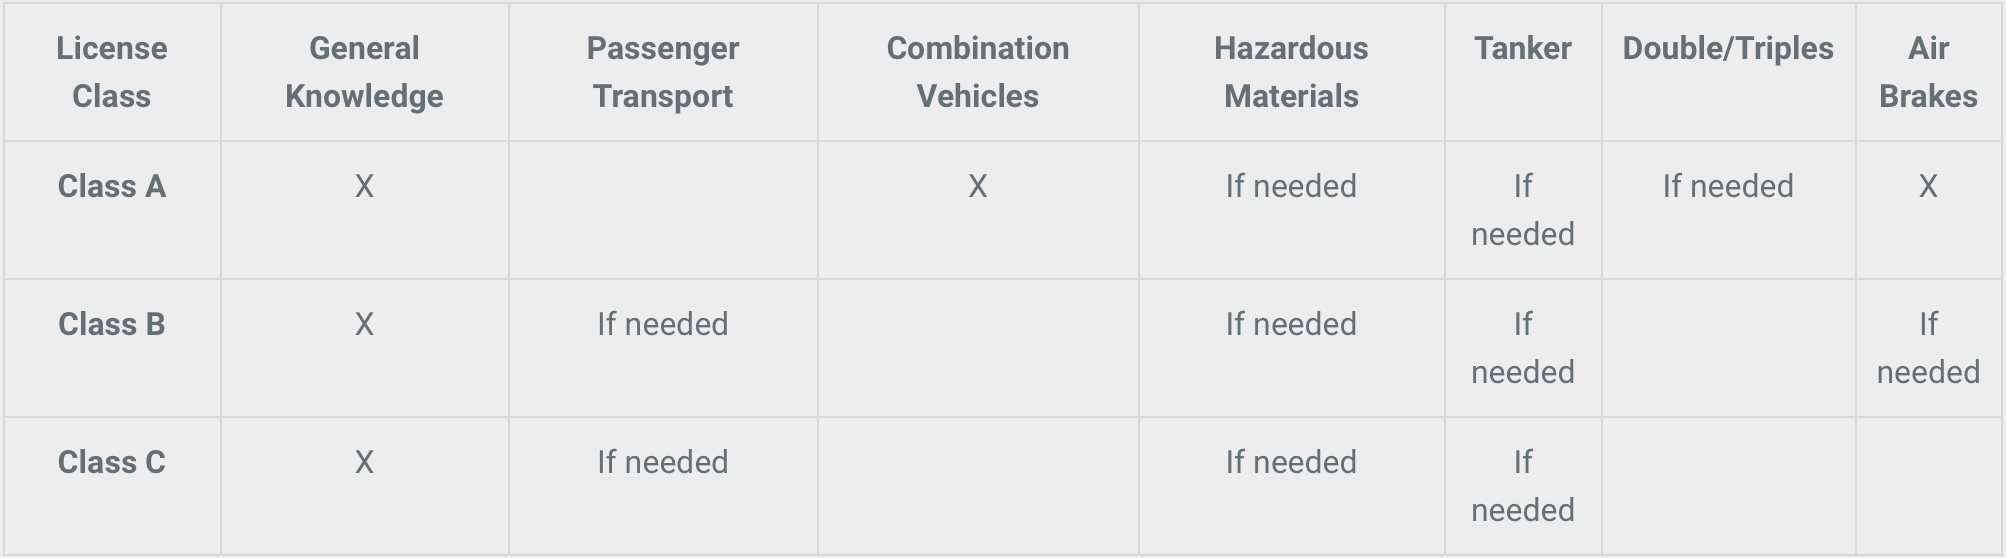Select the Tanker column header
The image size is (2006, 558).
click(1522, 48)
